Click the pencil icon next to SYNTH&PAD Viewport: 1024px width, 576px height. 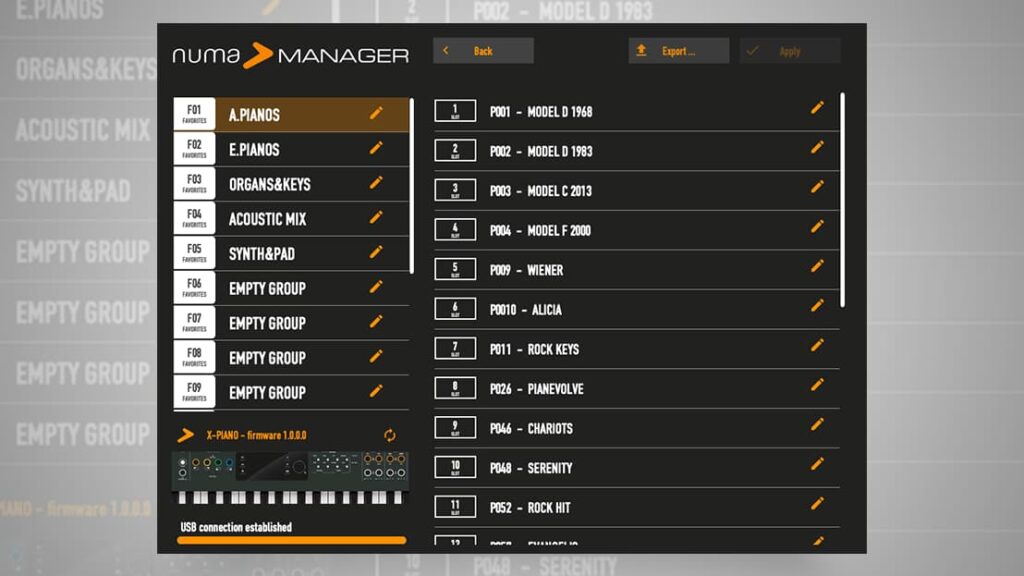[x=376, y=252]
